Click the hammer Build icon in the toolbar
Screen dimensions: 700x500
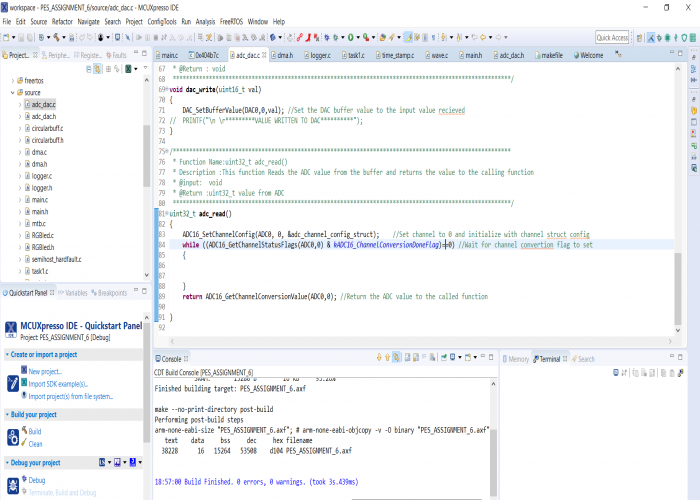[56, 38]
